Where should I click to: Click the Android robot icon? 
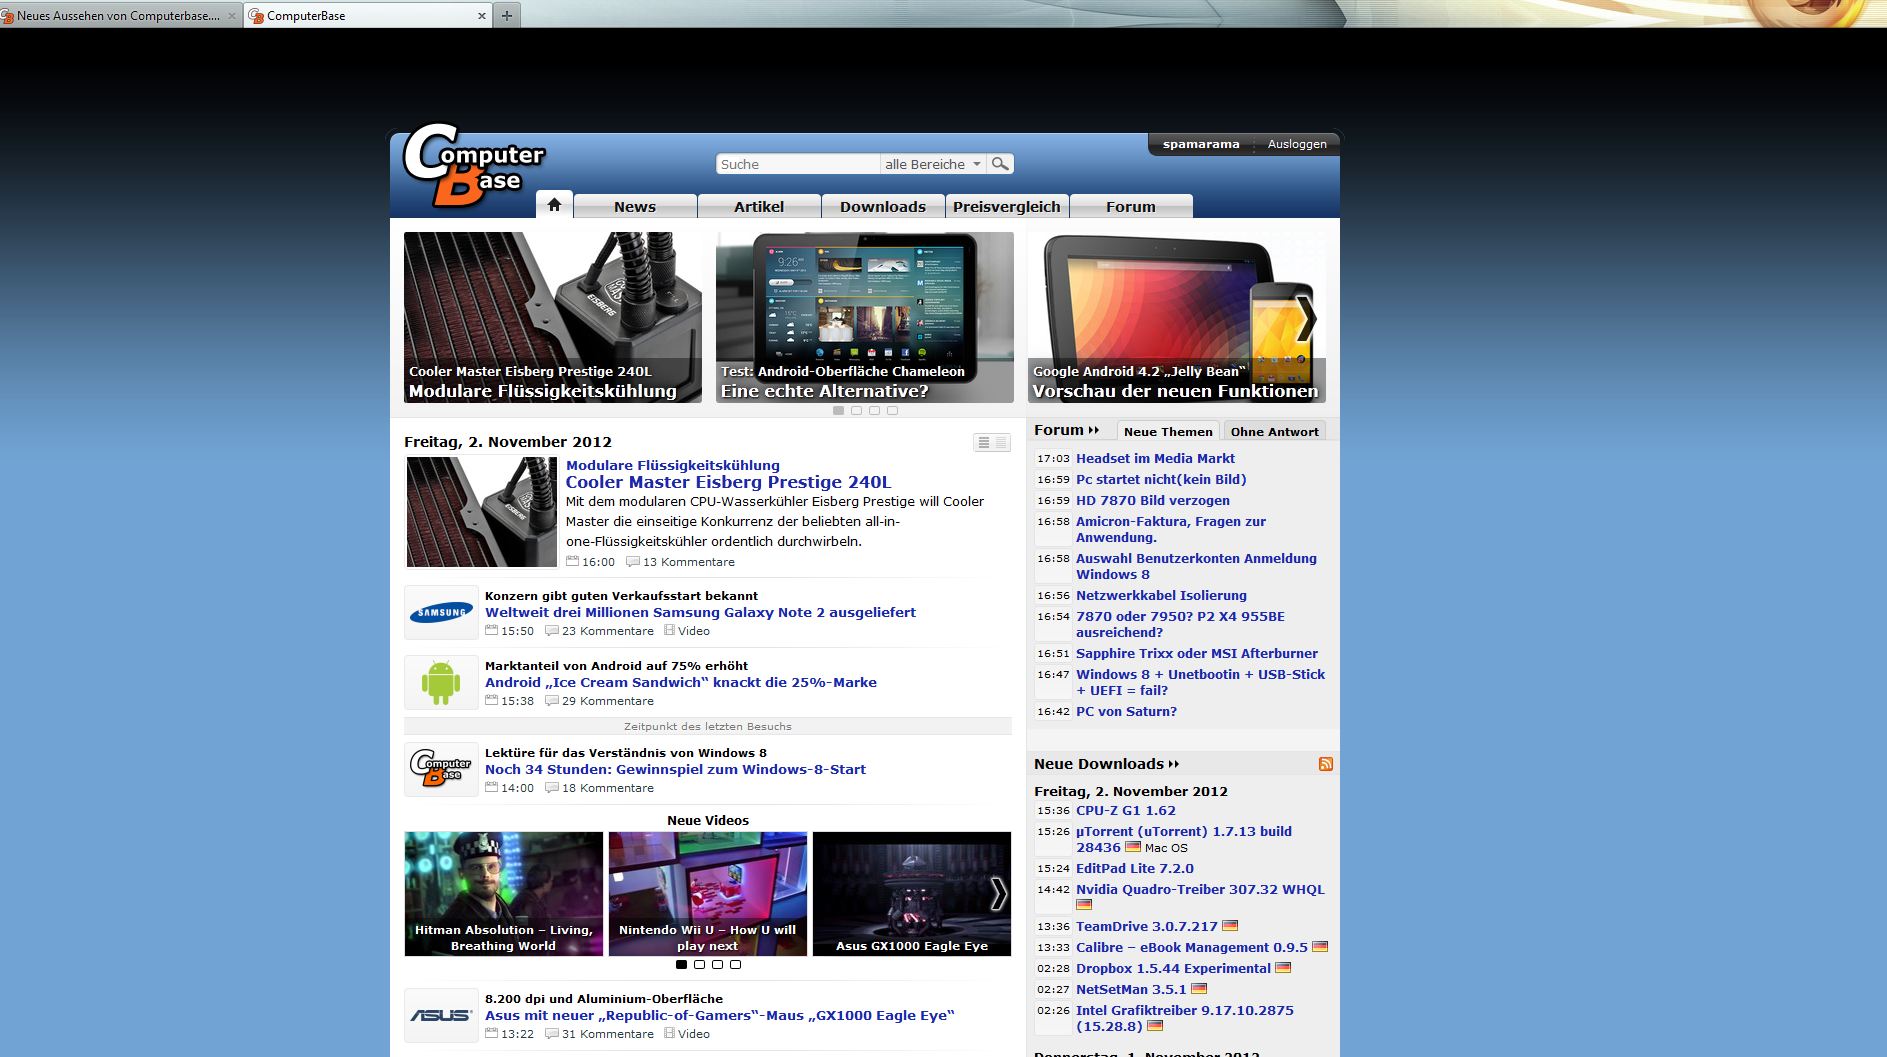tap(441, 682)
